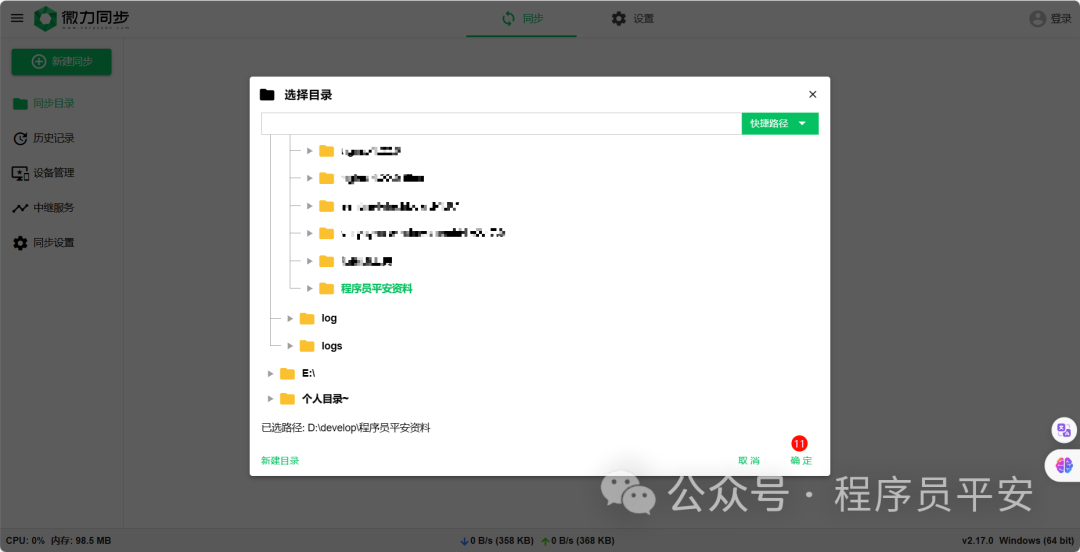Select the 程序员平安资料 folder name

[377, 289]
